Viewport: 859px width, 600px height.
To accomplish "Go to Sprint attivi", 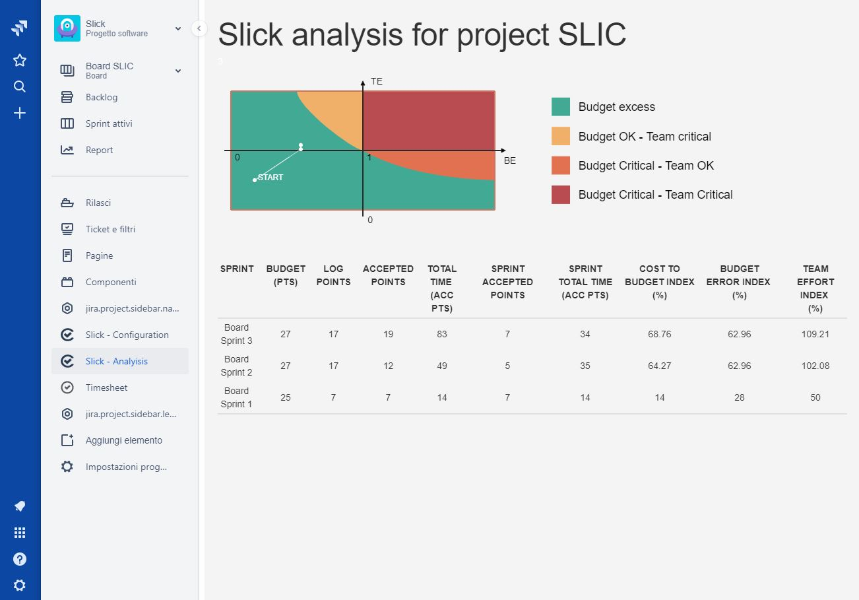I will click(108, 124).
